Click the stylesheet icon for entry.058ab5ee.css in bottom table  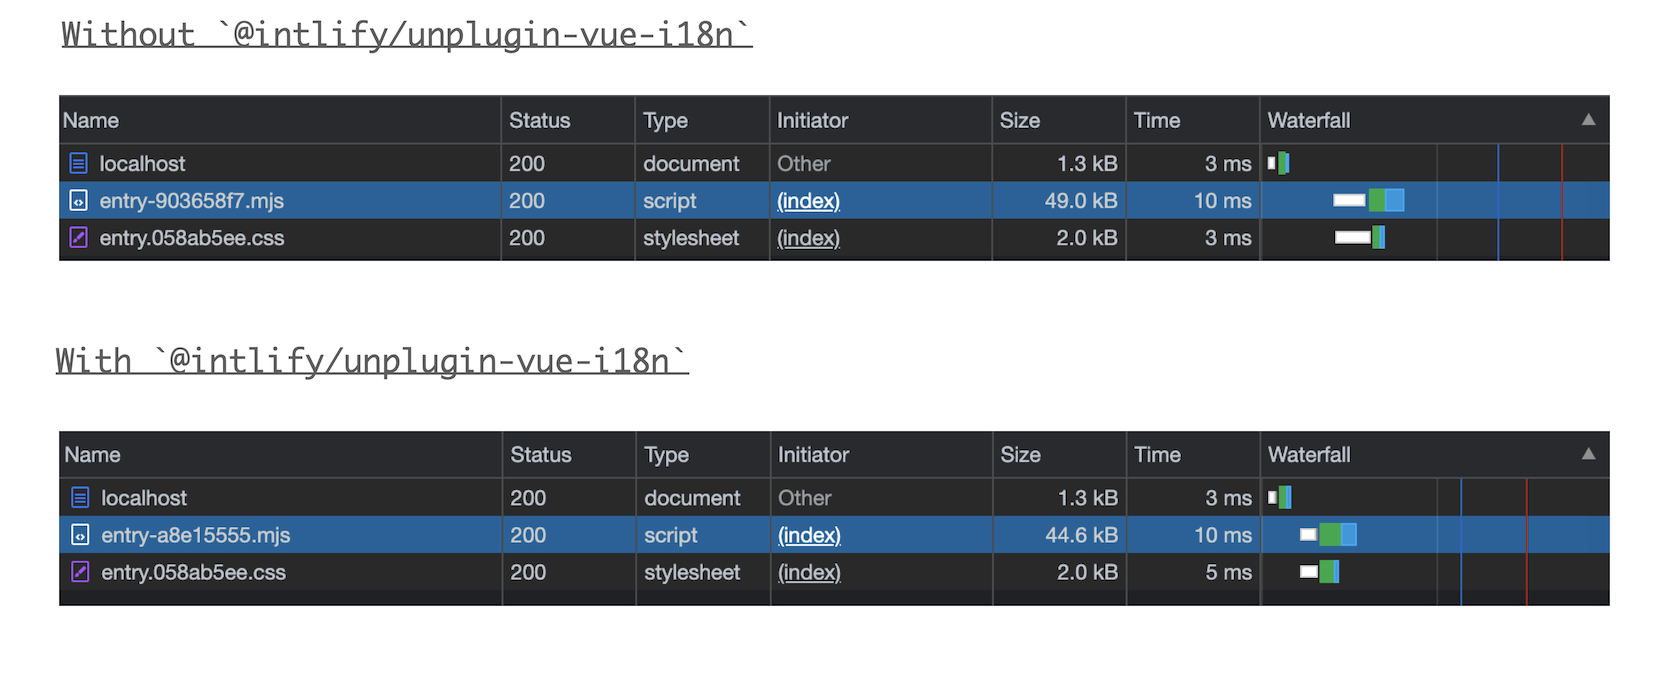coord(79,572)
